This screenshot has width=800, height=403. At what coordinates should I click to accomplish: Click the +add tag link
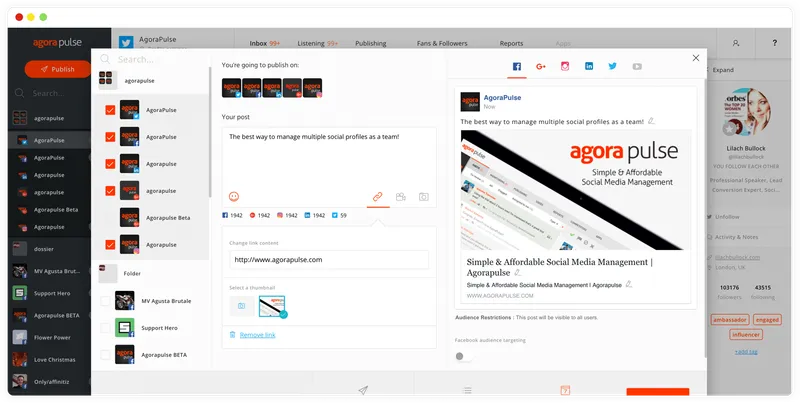[x=746, y=351]
